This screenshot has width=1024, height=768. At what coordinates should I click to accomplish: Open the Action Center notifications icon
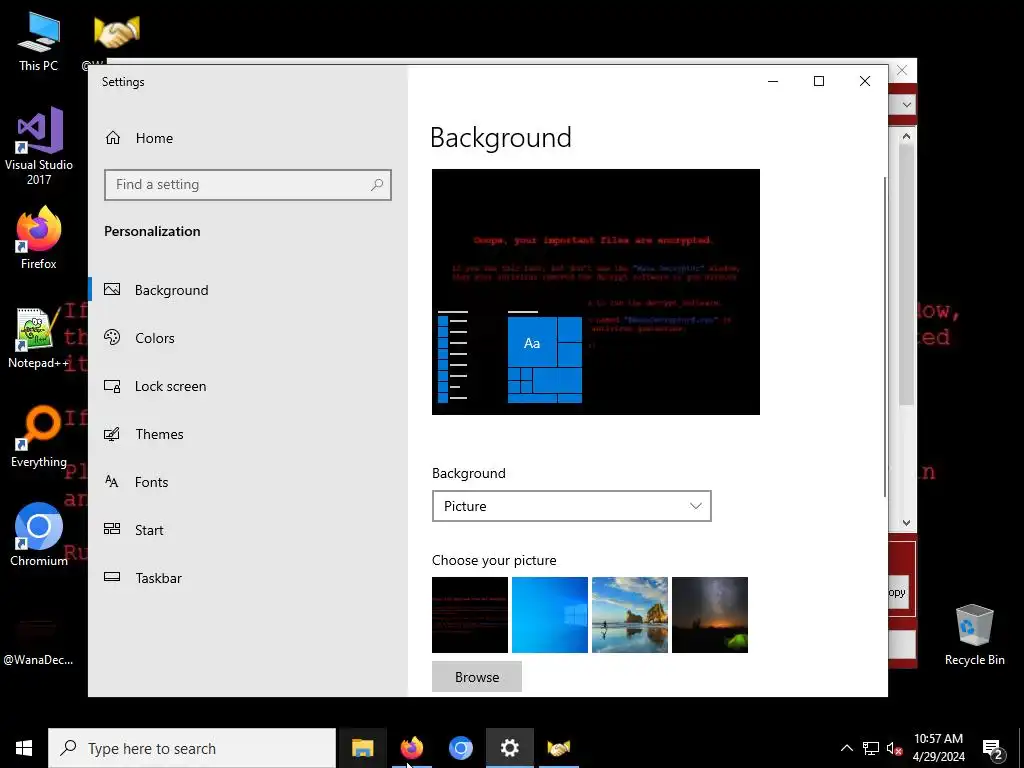pos(993,750)
